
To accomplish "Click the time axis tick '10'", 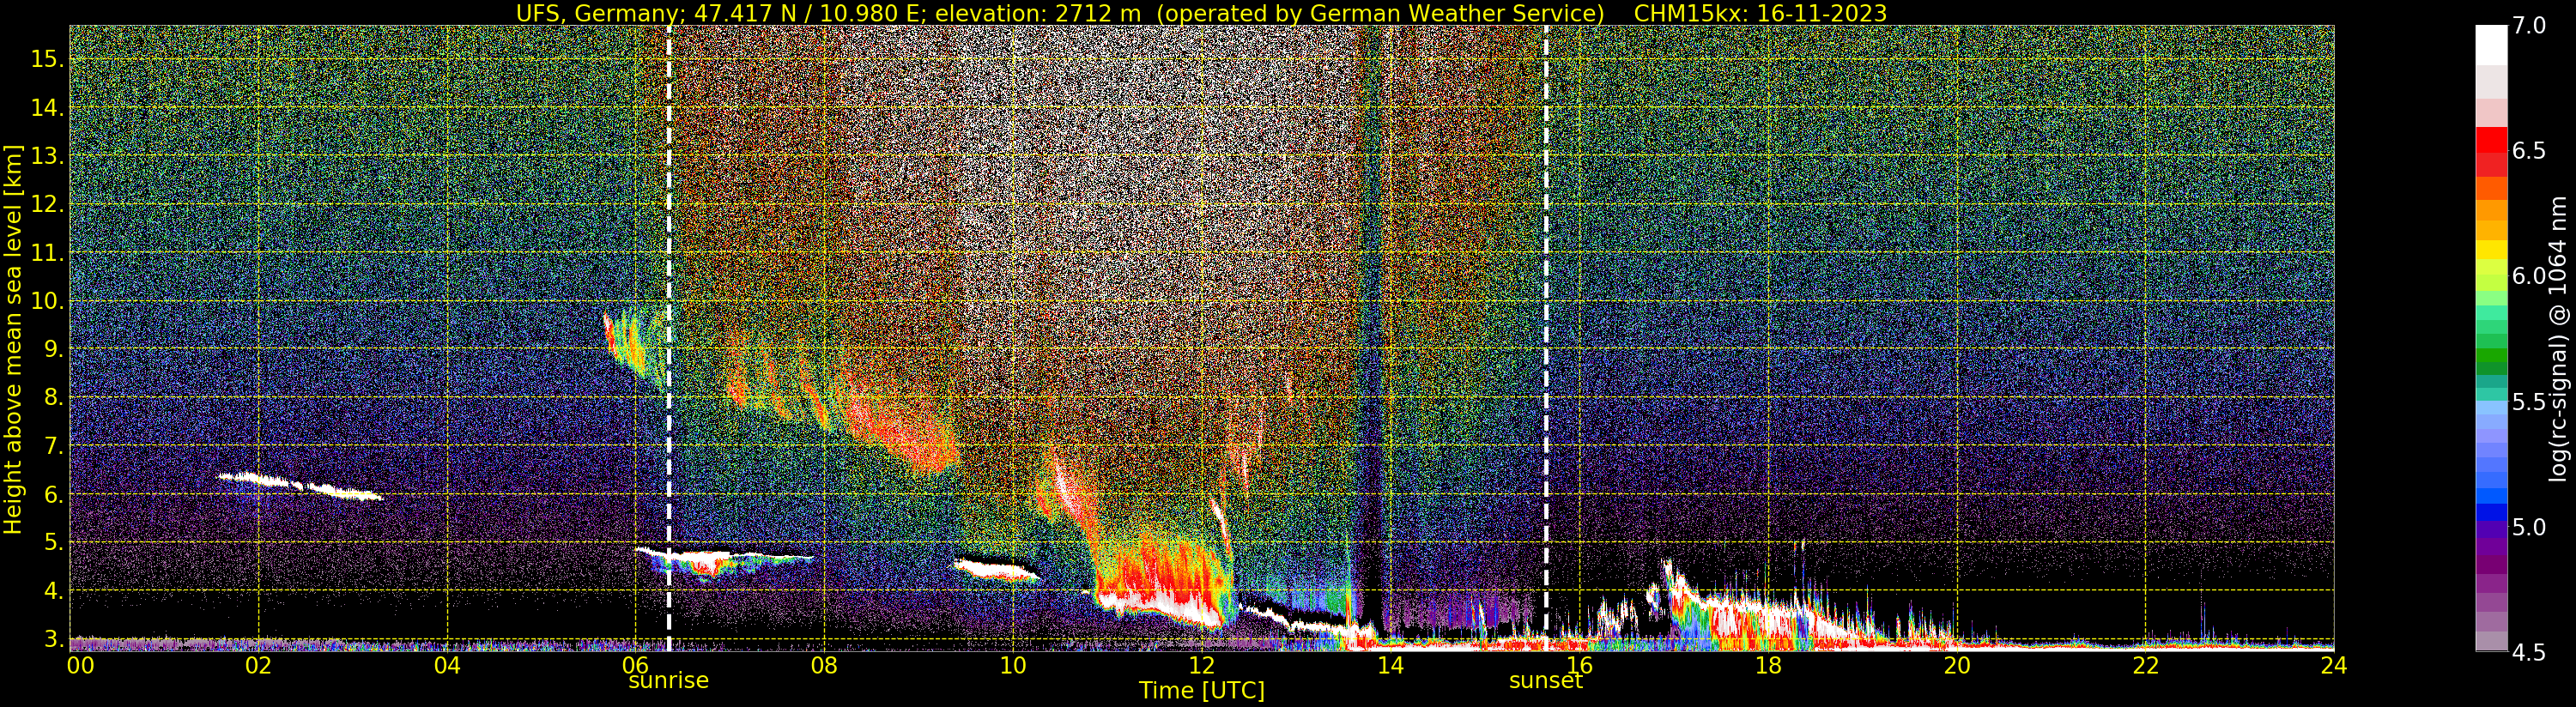I will coord(1013,665).
